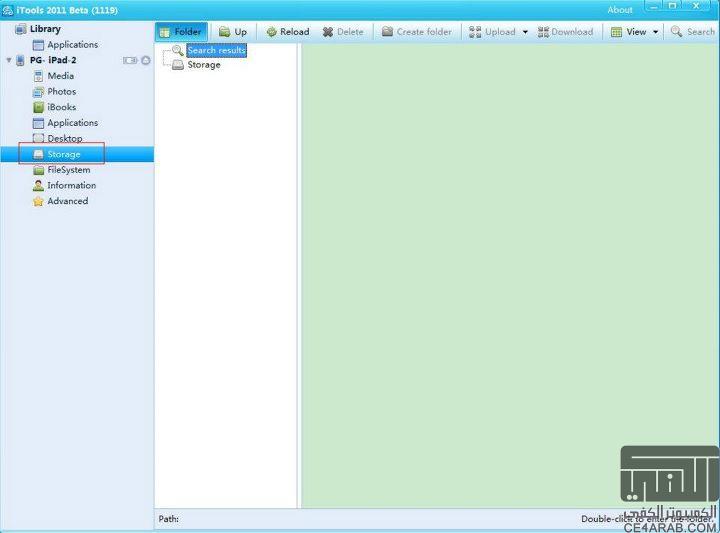Image resolution: width=720 pixels, height=533 pixels.
Task: Click the drive icon next to Storage node
Action: (178, 65)
